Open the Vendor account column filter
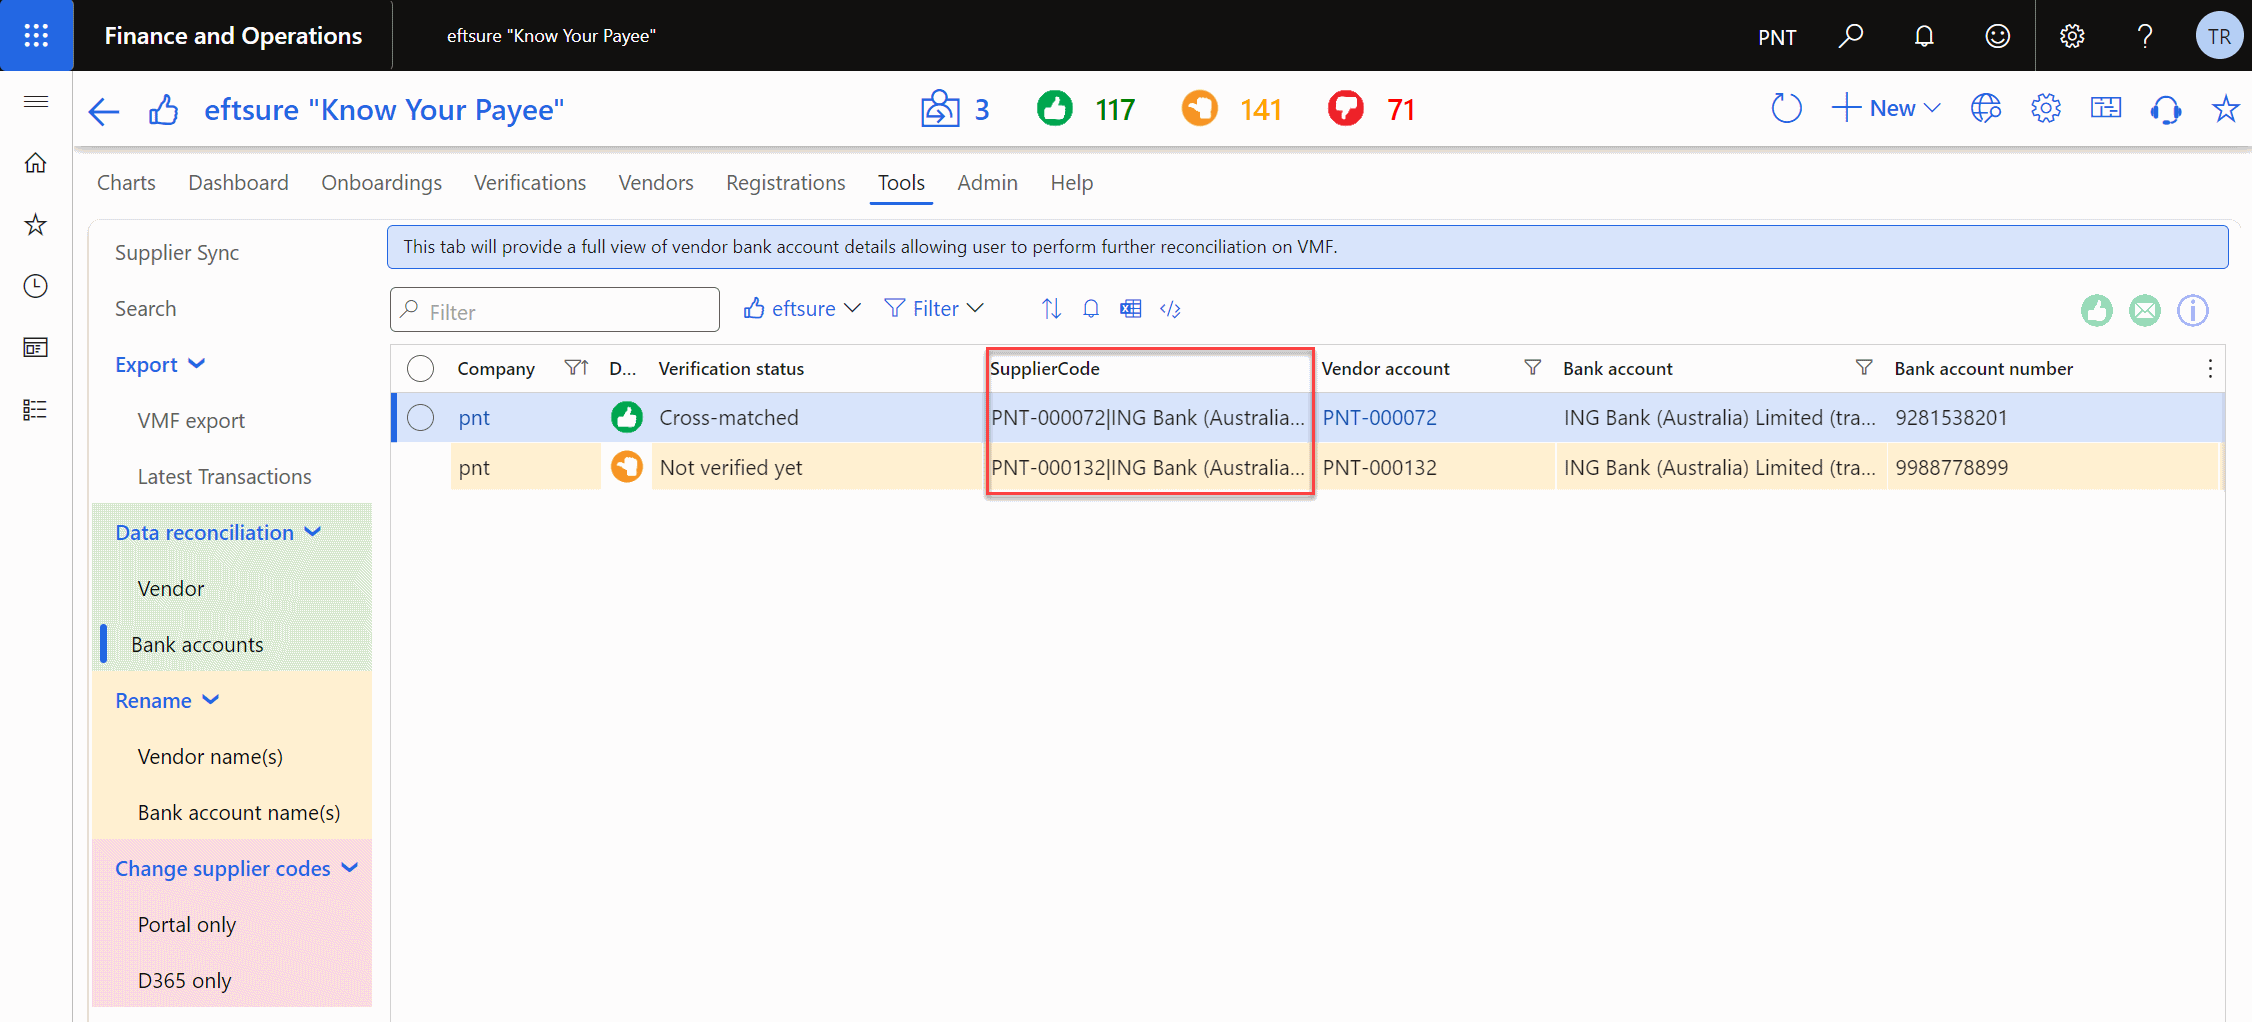The height and width of the screenshot is (1022, 2252). pyautogui.click(x=1532, y=368)
